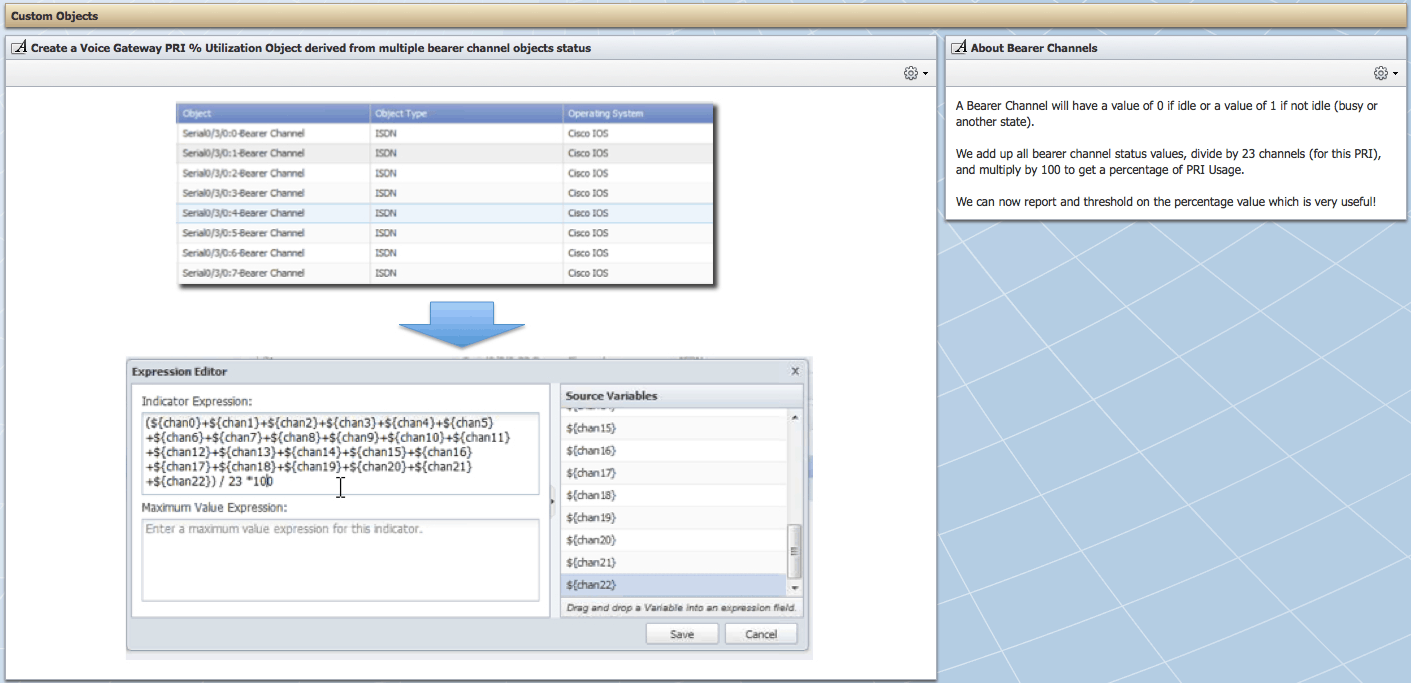The width and height of the screenshot is (1411, 683).
Task: Select the ${chan17} source variable
Action: tap(674, 473)
